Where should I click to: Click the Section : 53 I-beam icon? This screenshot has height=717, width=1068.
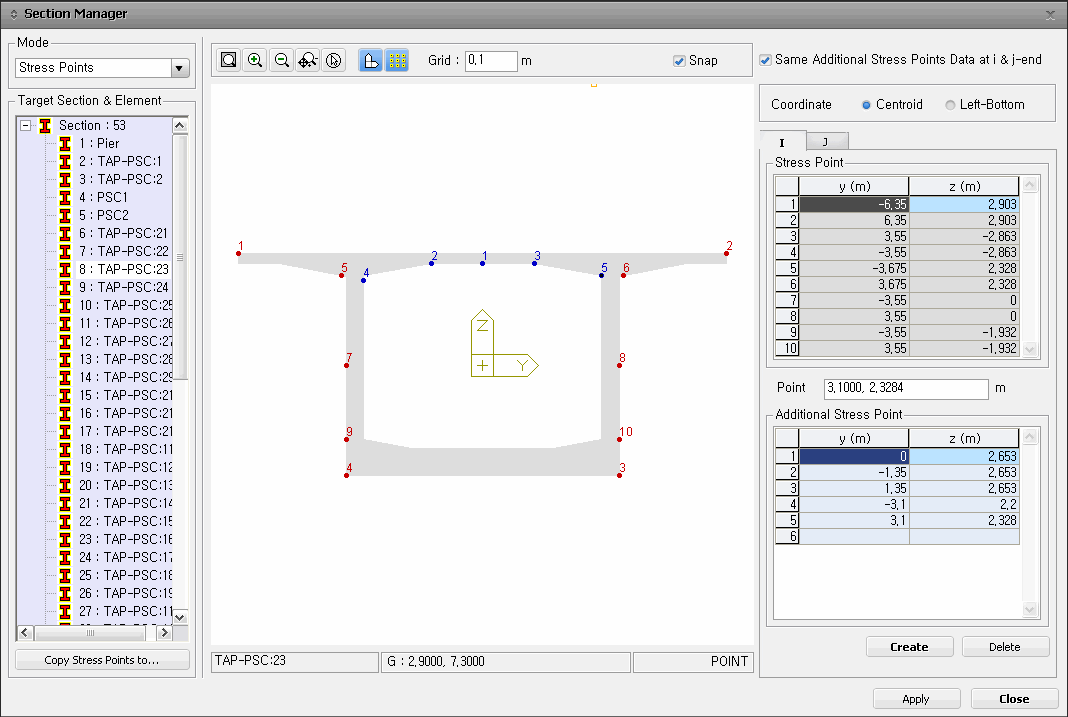tap(46, 125)
